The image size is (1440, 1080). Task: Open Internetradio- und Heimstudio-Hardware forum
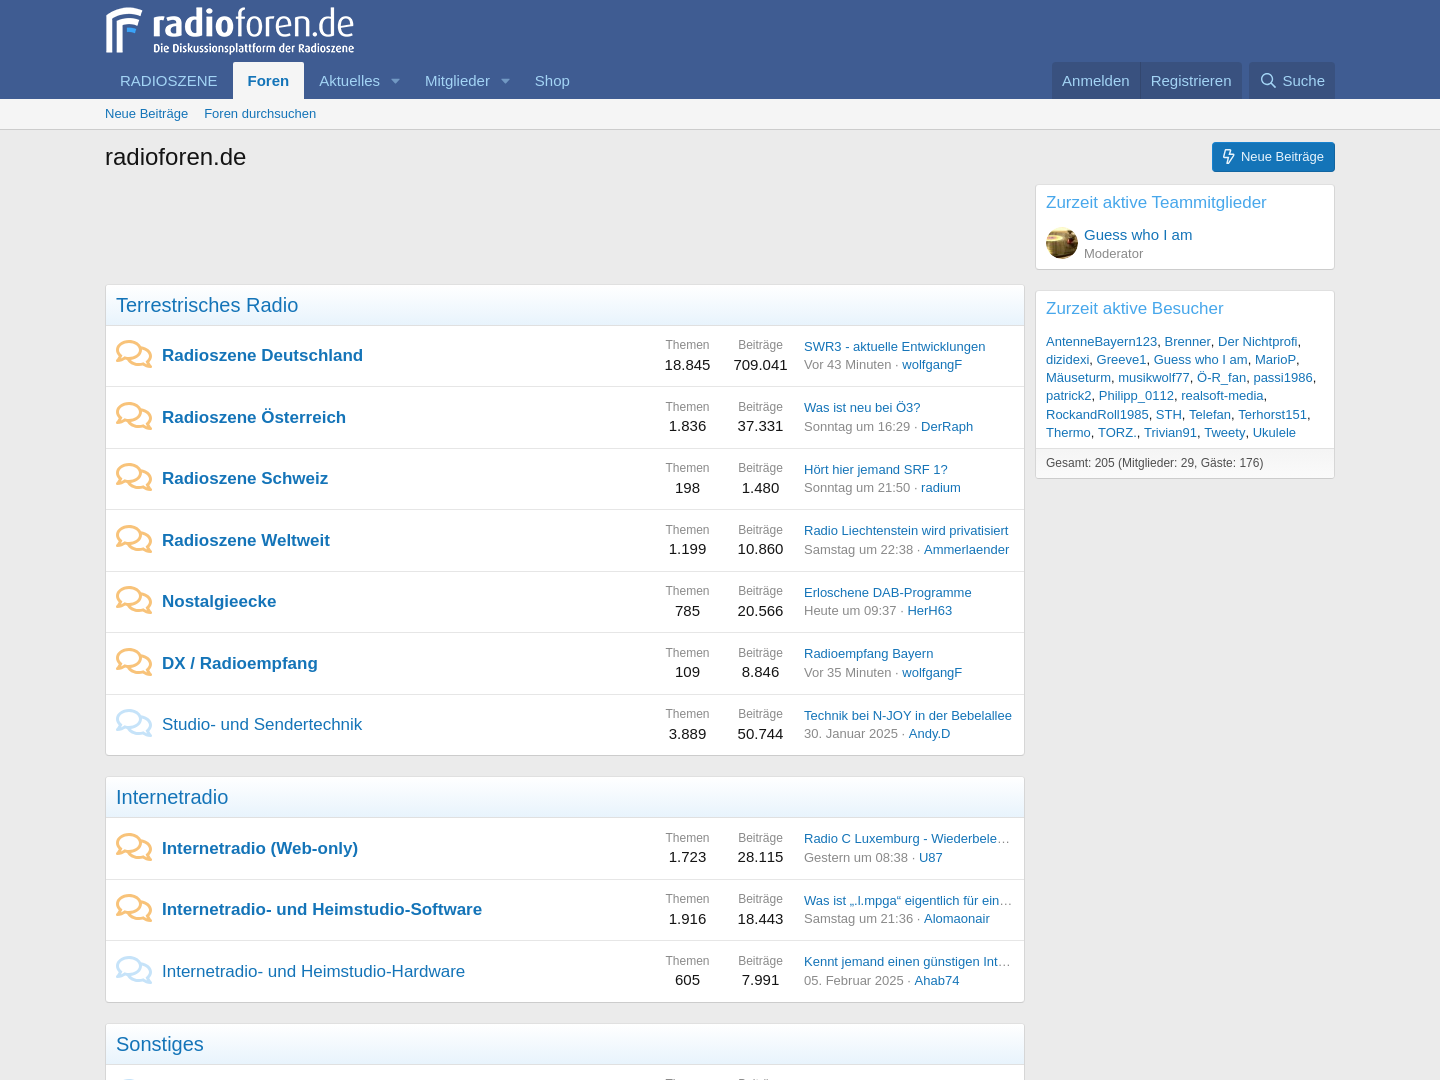(313, 971)
